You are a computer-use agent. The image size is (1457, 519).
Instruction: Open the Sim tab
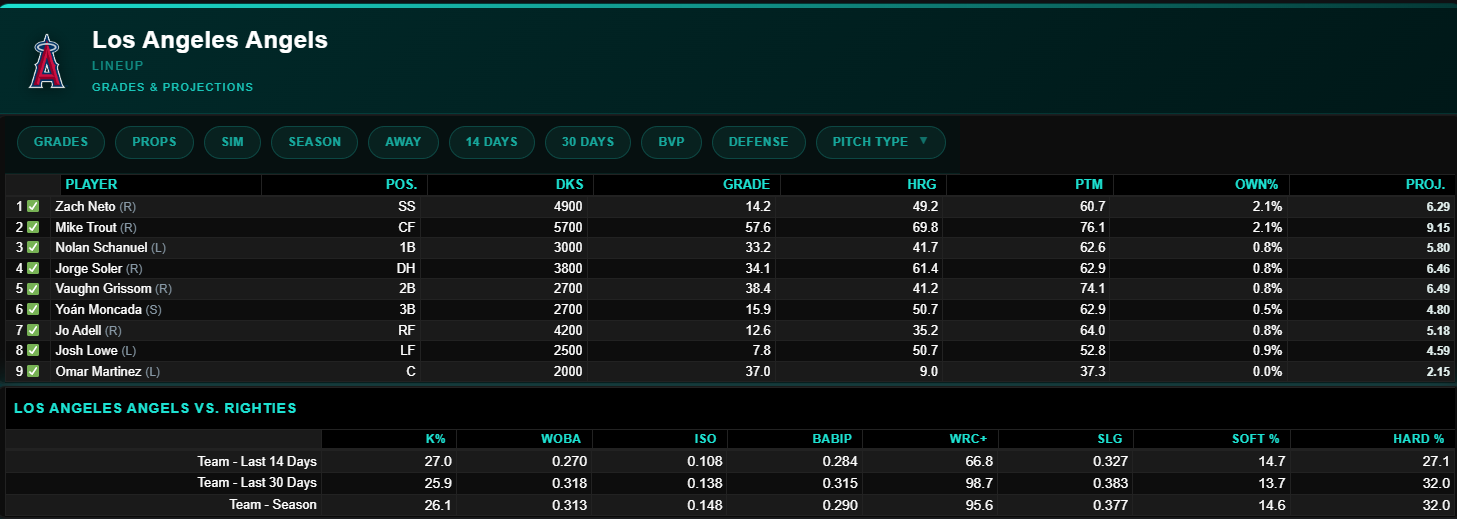(233, 142)
